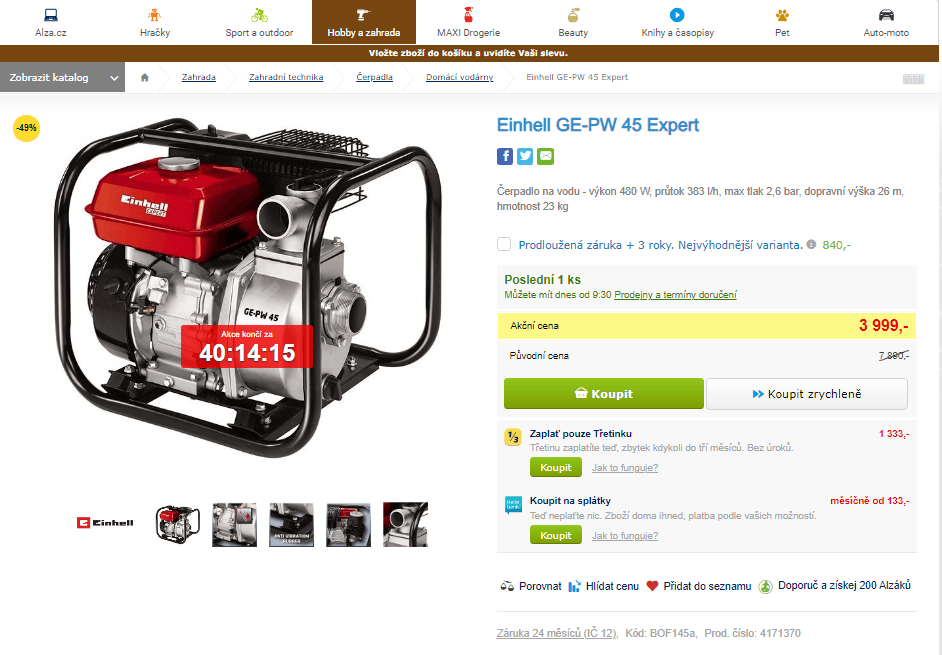
Task: Open warranty info tooltip icon
Action: pyautogui.click(x=811, y=245)
